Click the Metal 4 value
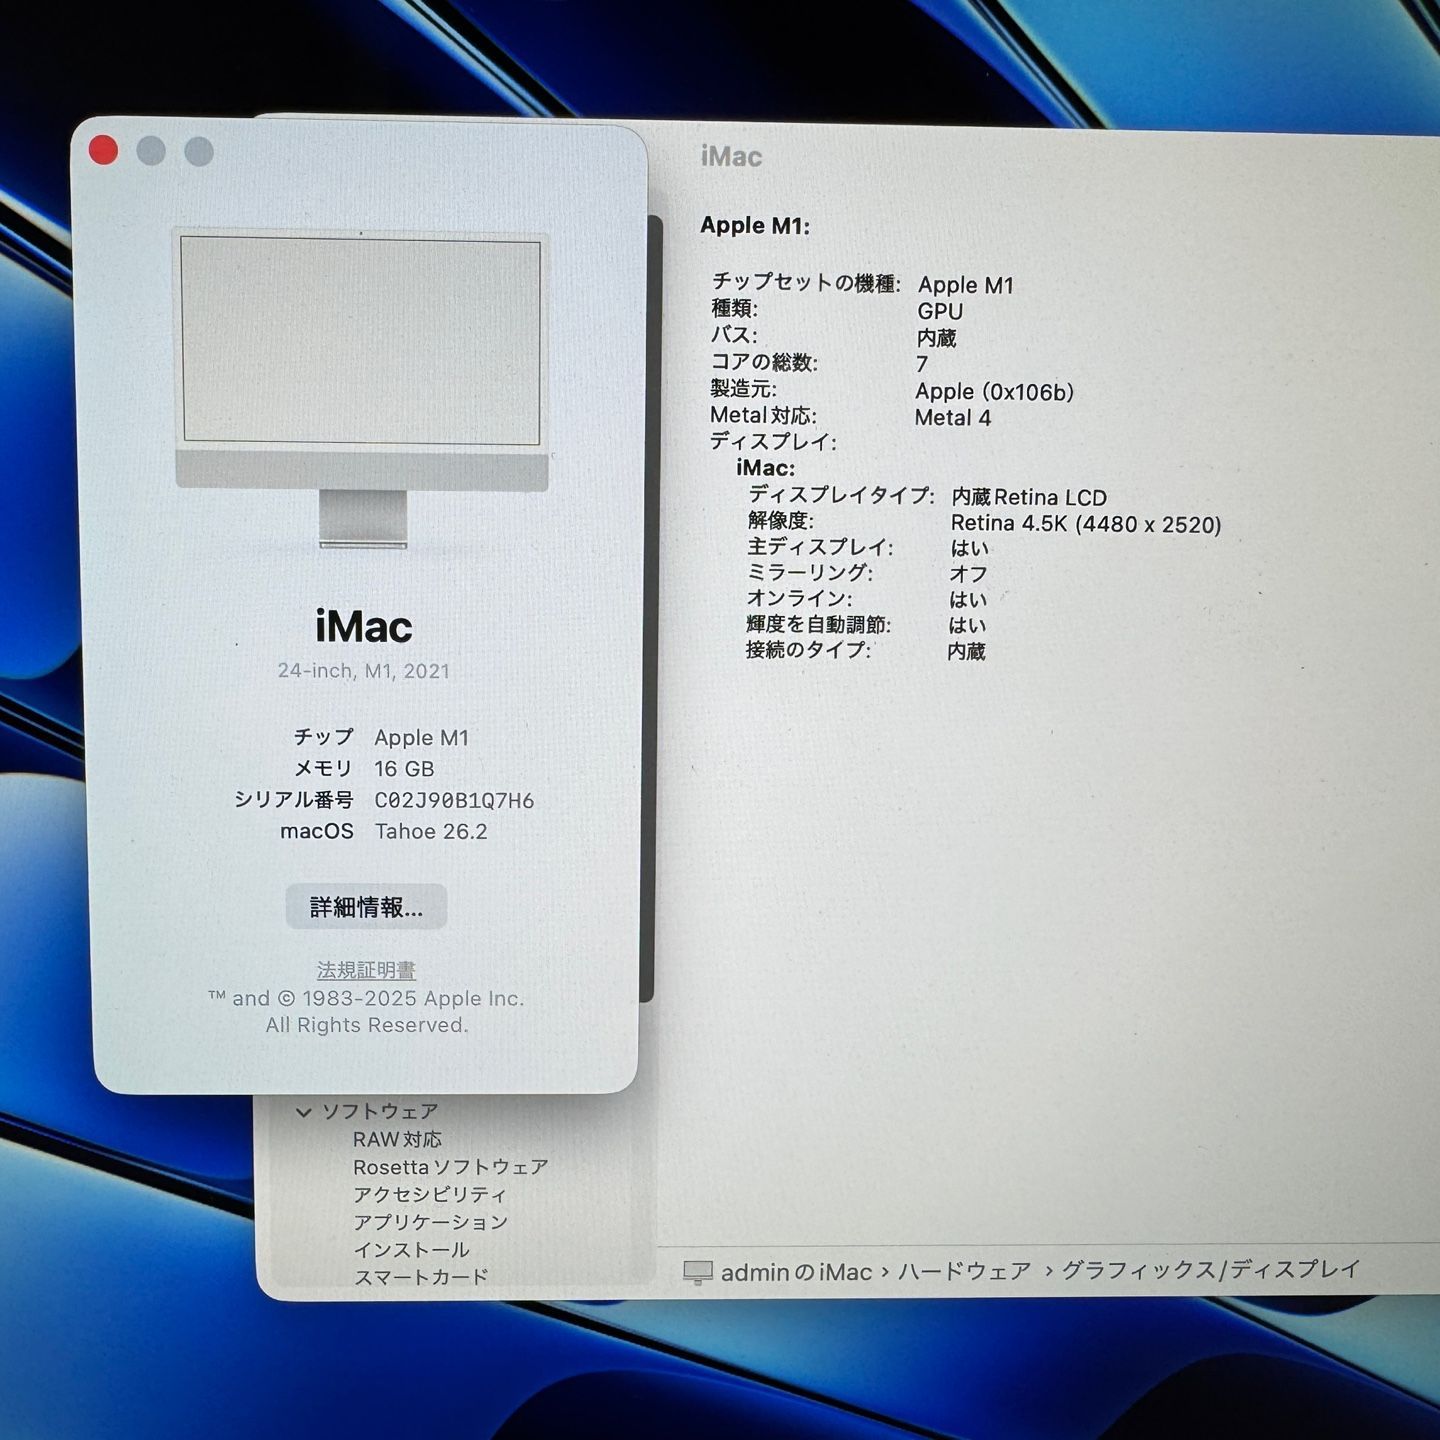The height and width of the screenshot is (1440, 1440). 953,418
